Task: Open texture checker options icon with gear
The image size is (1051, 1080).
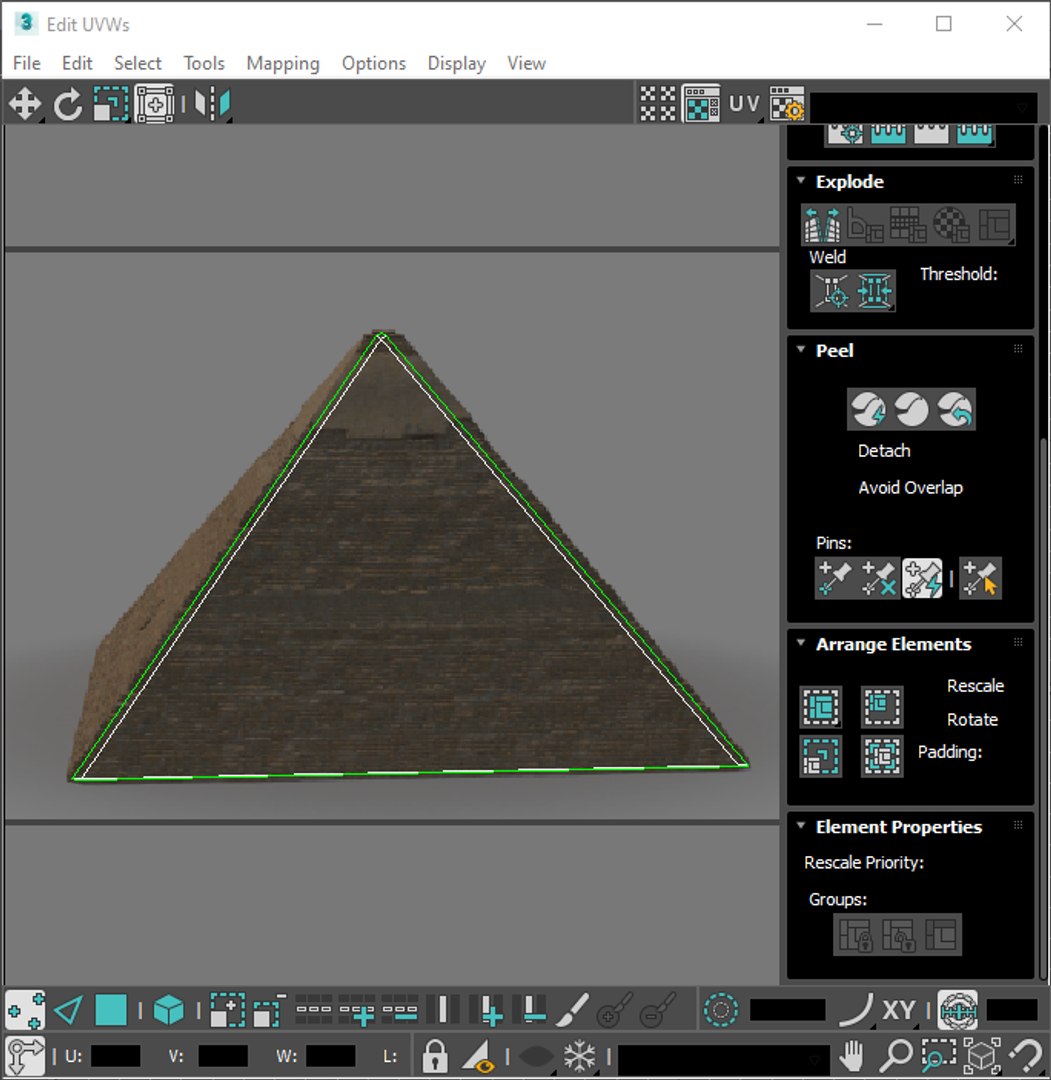Action: tap(787, 104)
